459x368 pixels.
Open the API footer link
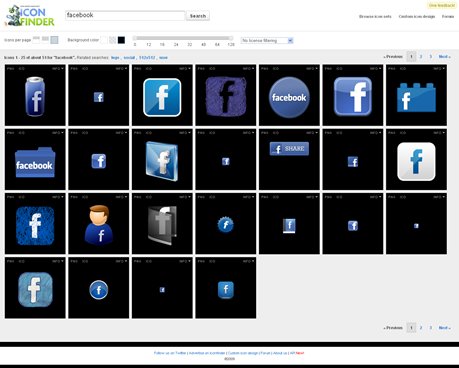coord(292,353)
